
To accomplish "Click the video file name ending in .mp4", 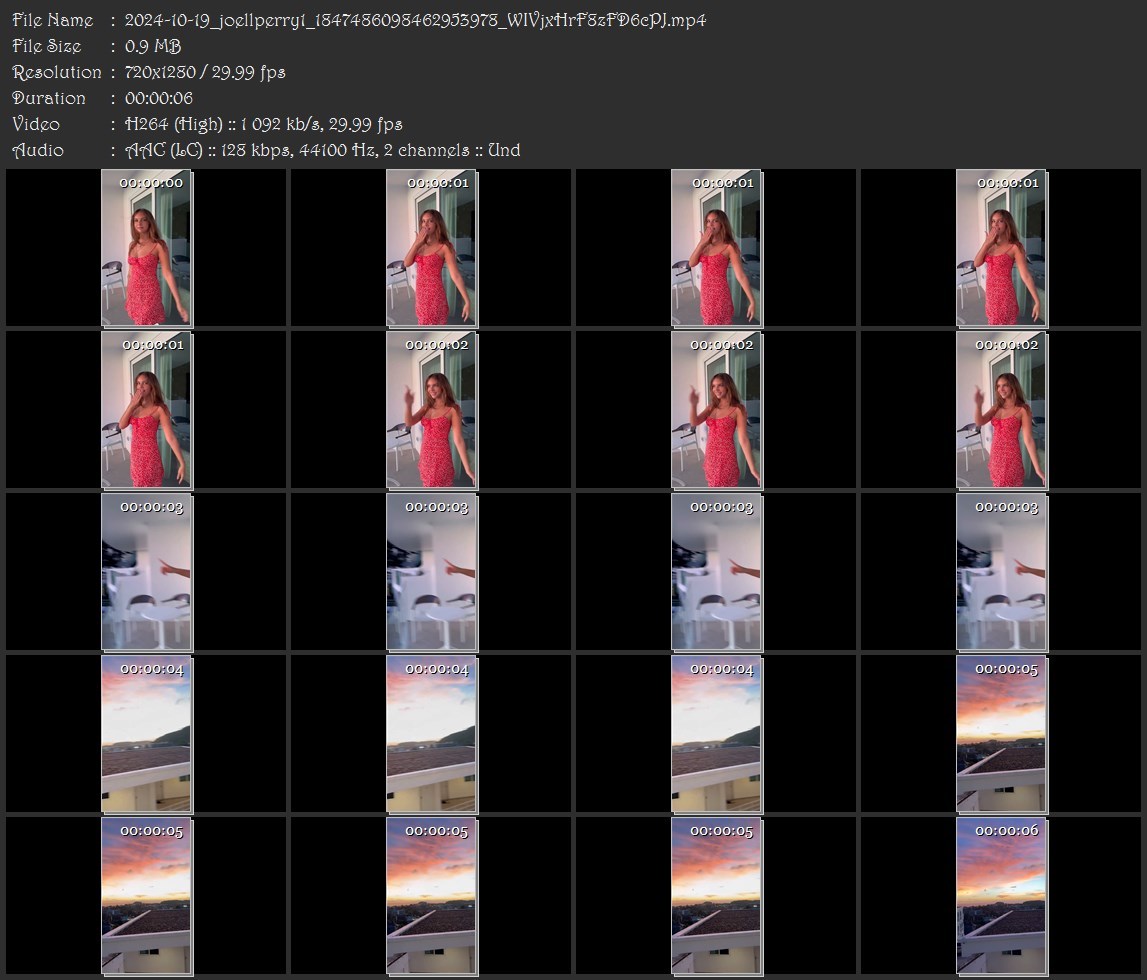I will pyautogui.click(x=415, y=20).
